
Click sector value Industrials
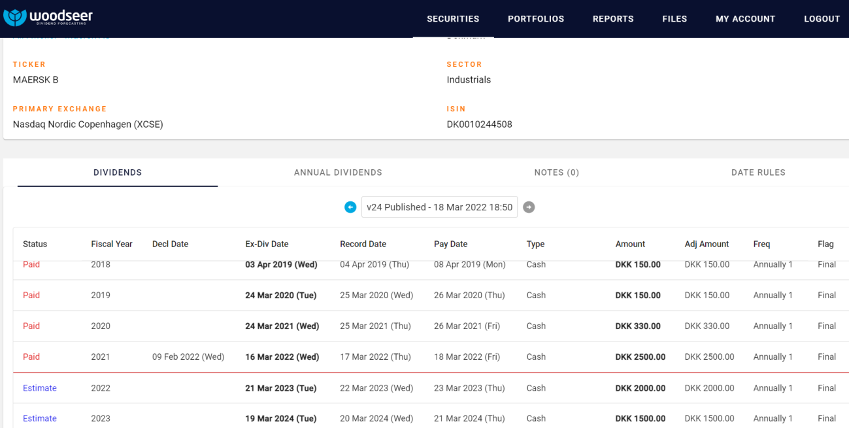pyautogui.click(x=469, y=80)
